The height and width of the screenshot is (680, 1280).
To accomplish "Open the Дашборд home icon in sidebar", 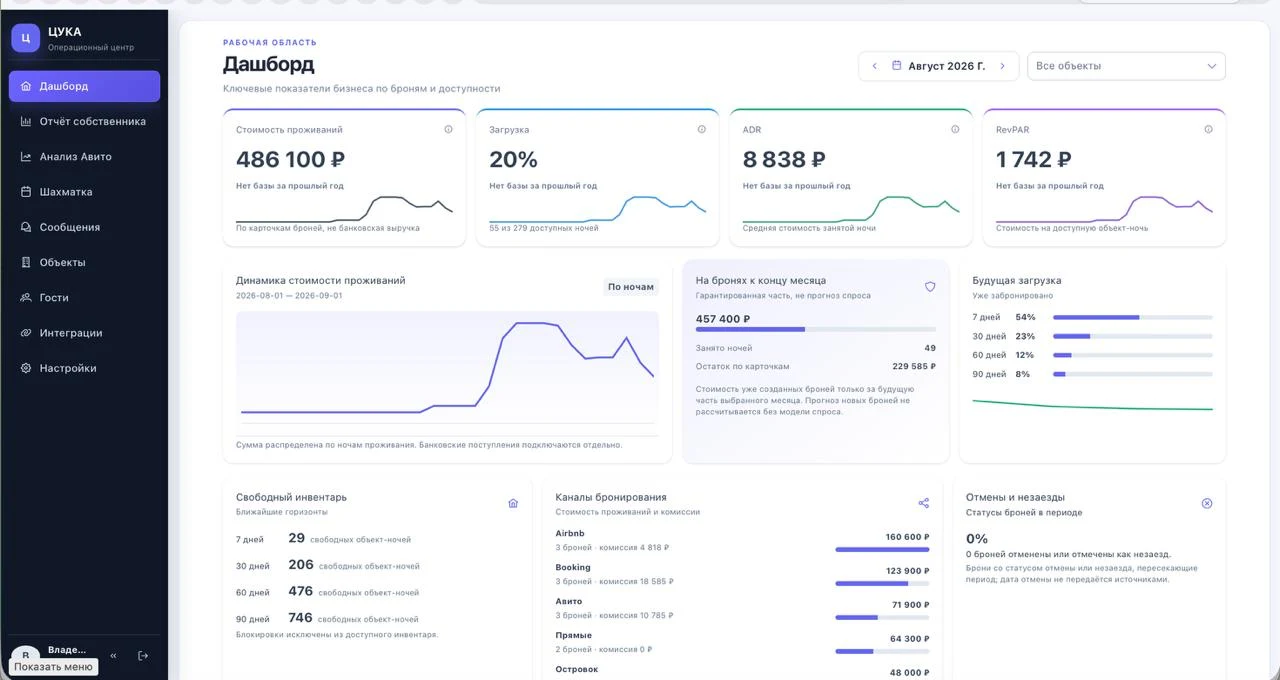I will [26, 86].
